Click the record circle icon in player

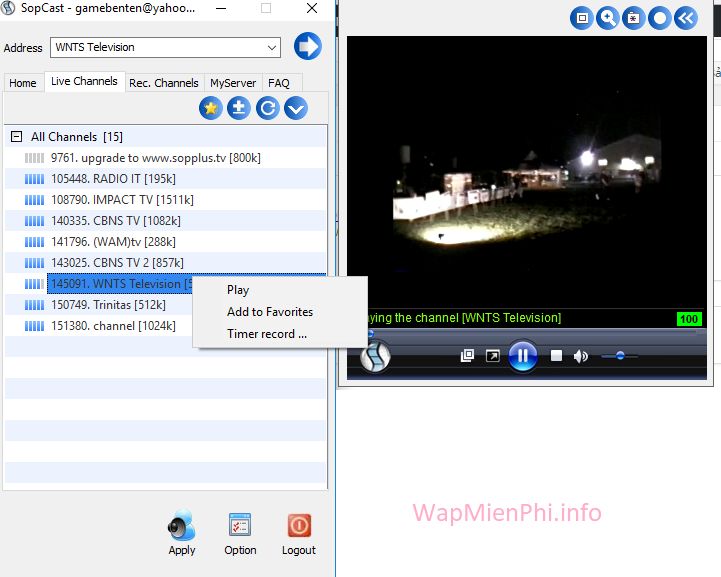pyautogui.click(x=660, y=18)
